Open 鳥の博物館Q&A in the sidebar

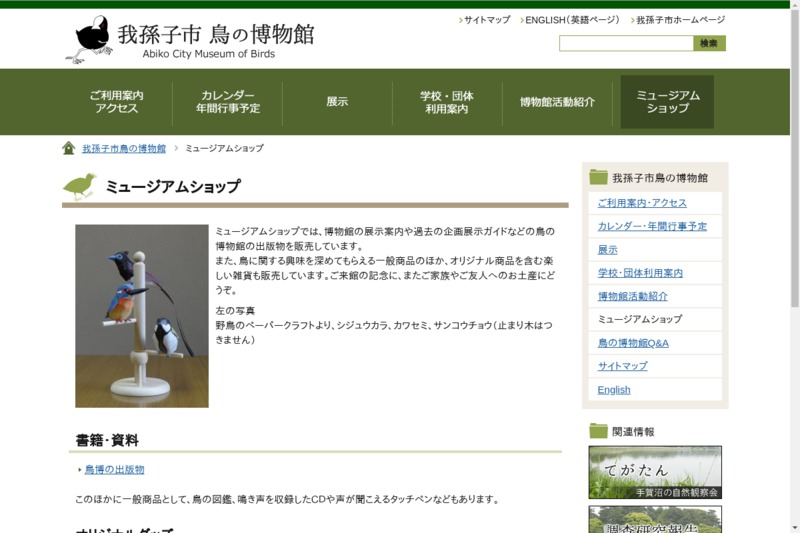[x=633, y=343]
